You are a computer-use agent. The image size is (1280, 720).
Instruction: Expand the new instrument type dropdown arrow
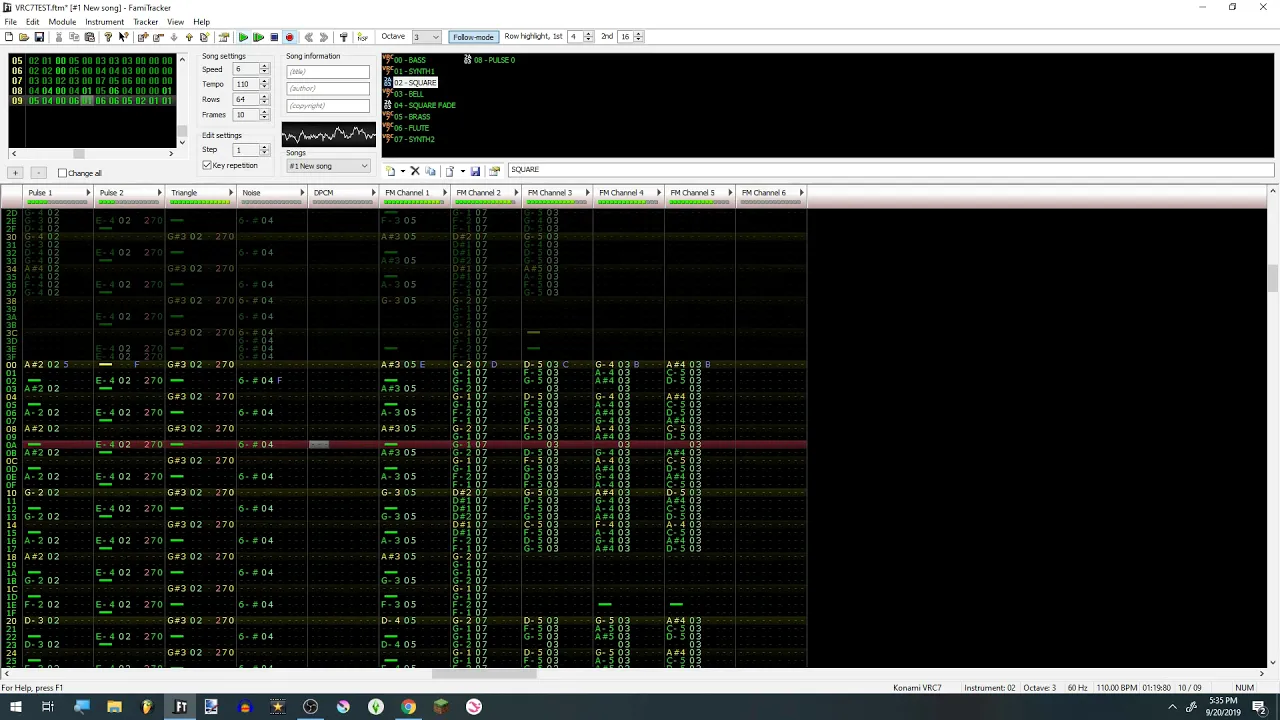[402, 171]
